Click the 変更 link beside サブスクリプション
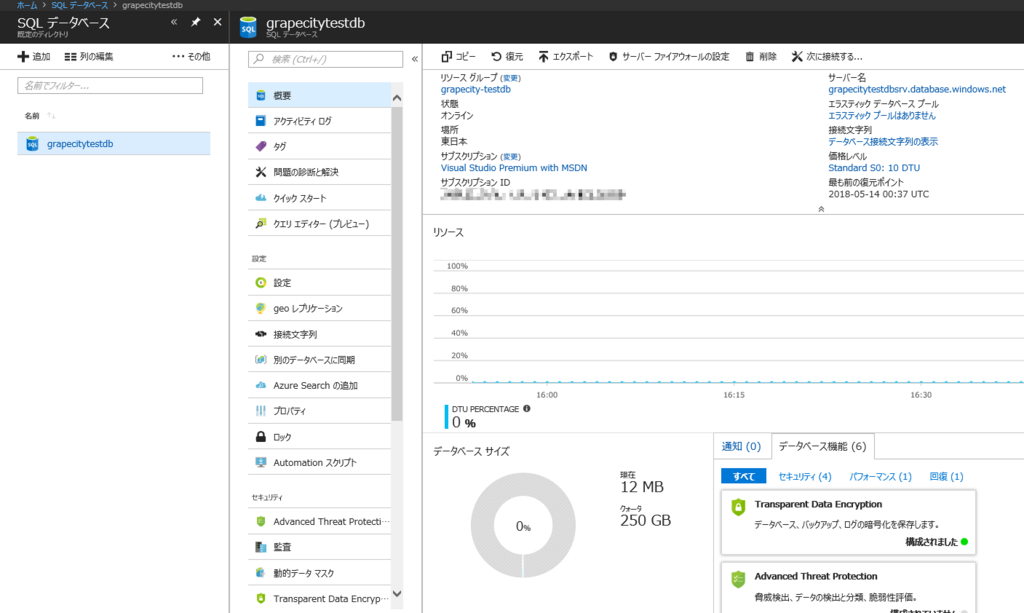 [x=511, y=157]
